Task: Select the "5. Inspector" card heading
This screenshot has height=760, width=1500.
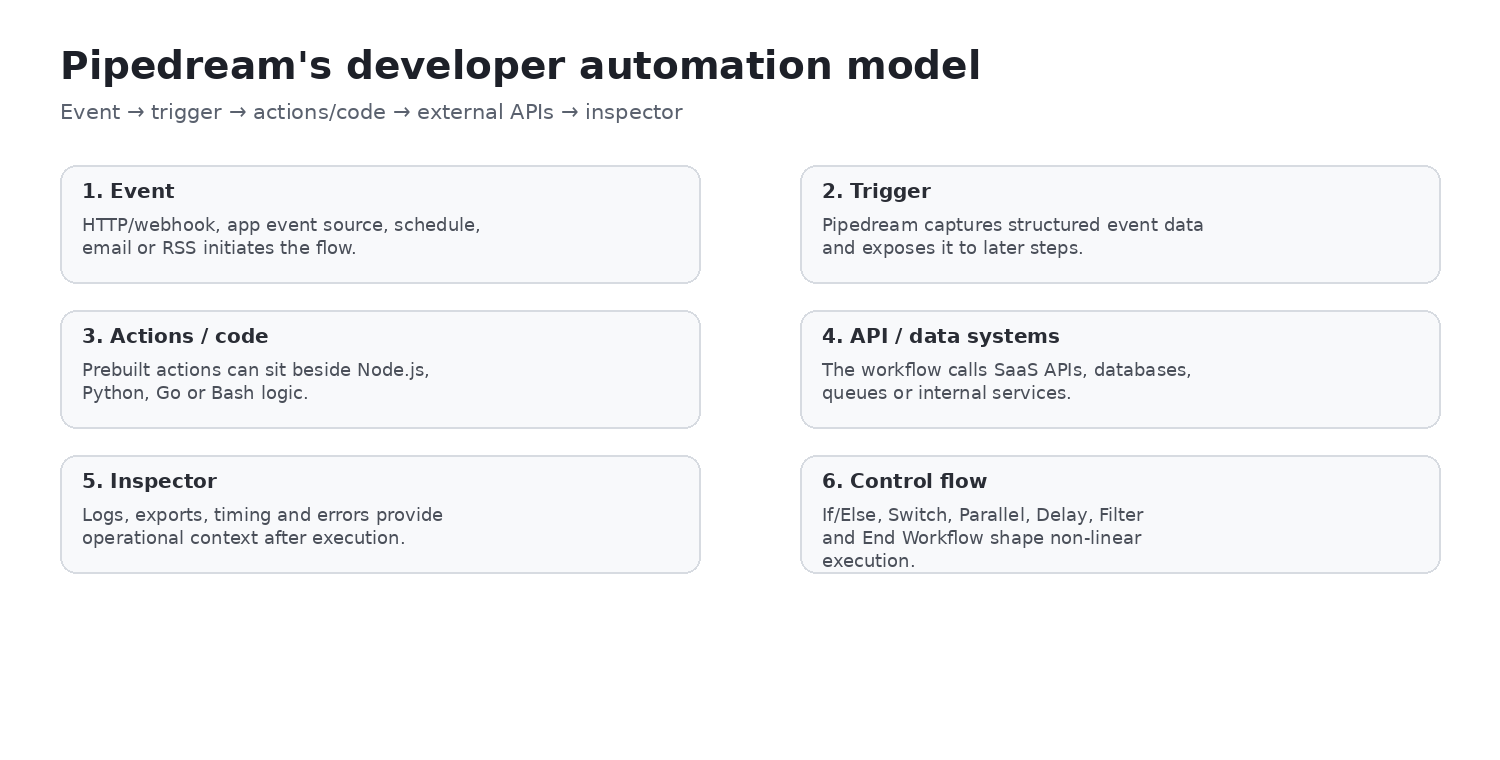Action: click(149, 481)
